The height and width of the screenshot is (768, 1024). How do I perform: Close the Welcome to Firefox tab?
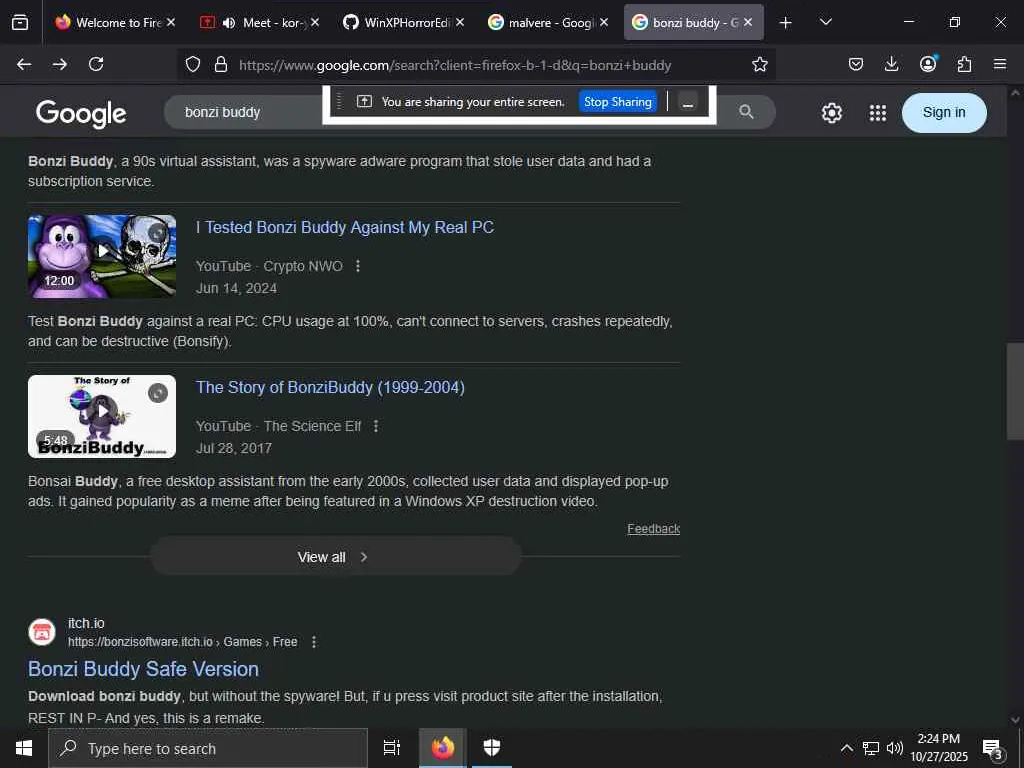click(171, 23)
